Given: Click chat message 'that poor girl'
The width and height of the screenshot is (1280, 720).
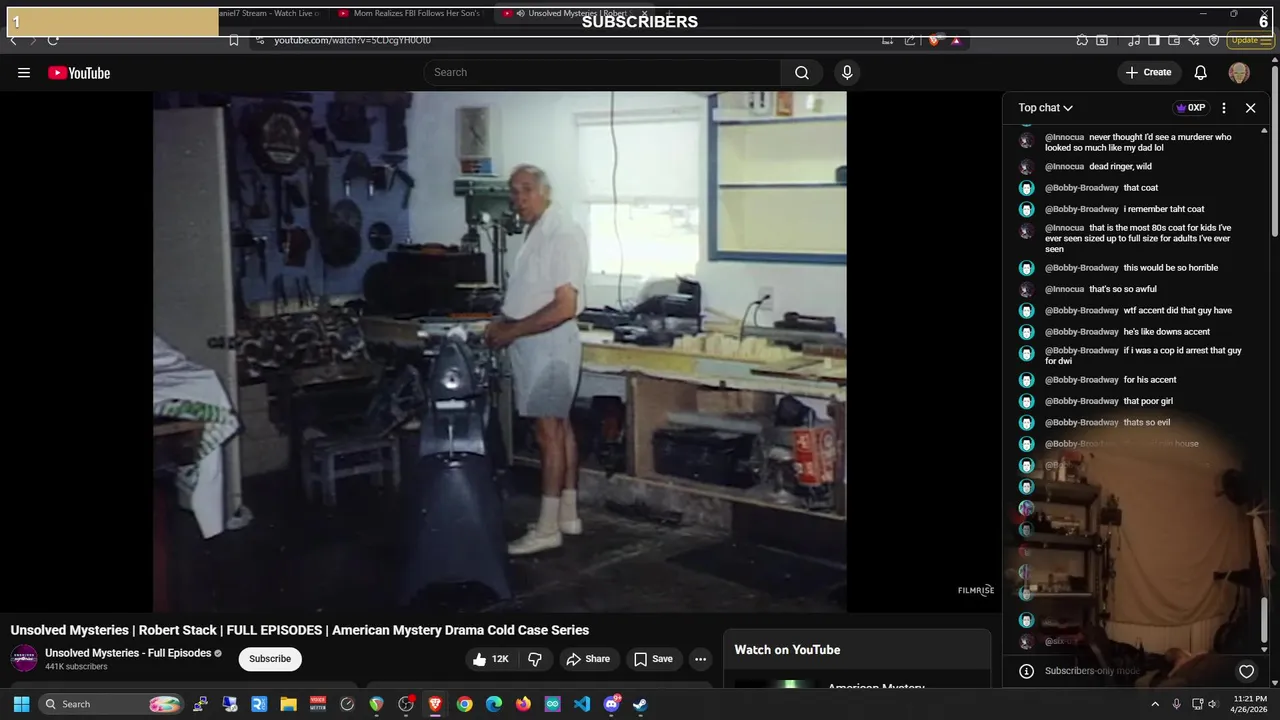Looking at the screenshot, I should [x=1148, y=401].
